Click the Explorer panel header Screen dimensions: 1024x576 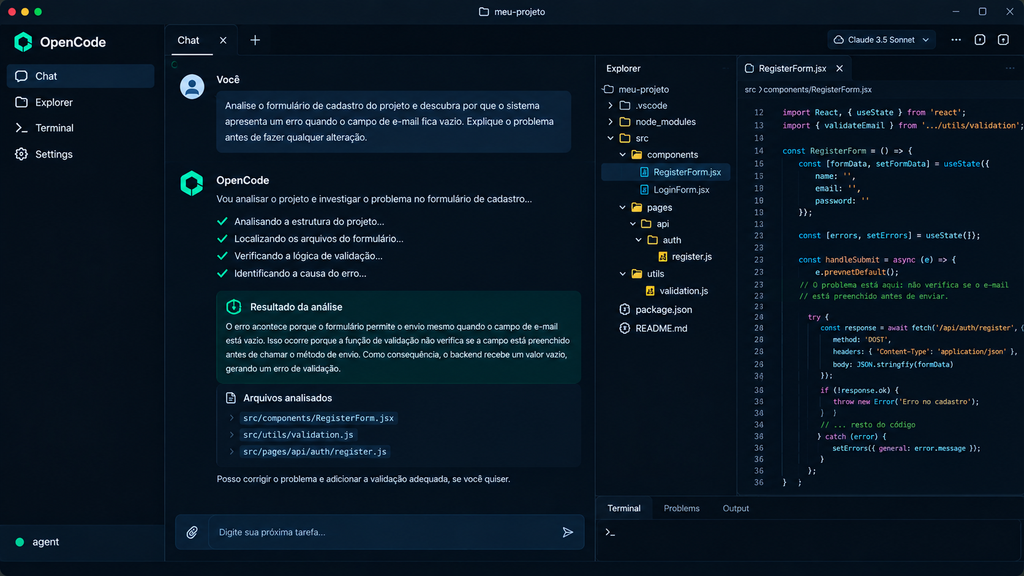623,69
